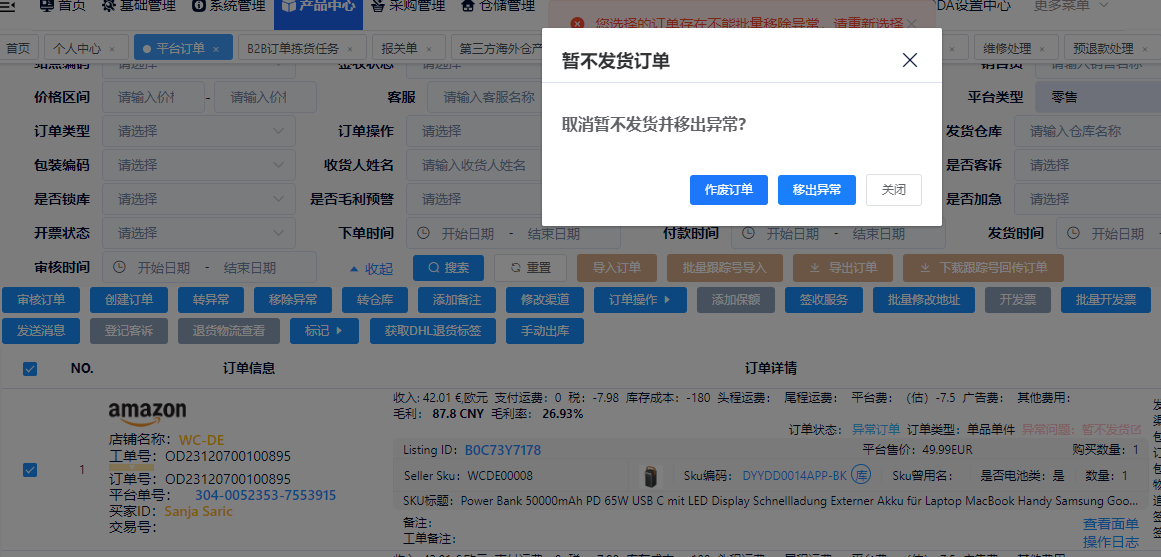Expand 订单操作 button menu
This screenshot has height=557, width=1161.
[x=640, y=300]
